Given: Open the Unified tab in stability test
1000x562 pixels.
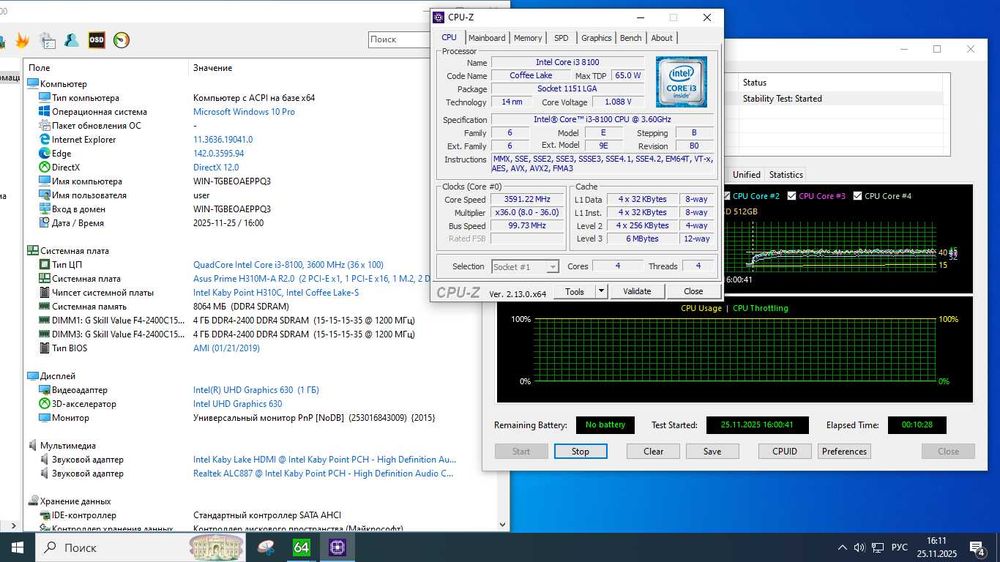Looking at the screenshot, I should [x=746, y=174].
